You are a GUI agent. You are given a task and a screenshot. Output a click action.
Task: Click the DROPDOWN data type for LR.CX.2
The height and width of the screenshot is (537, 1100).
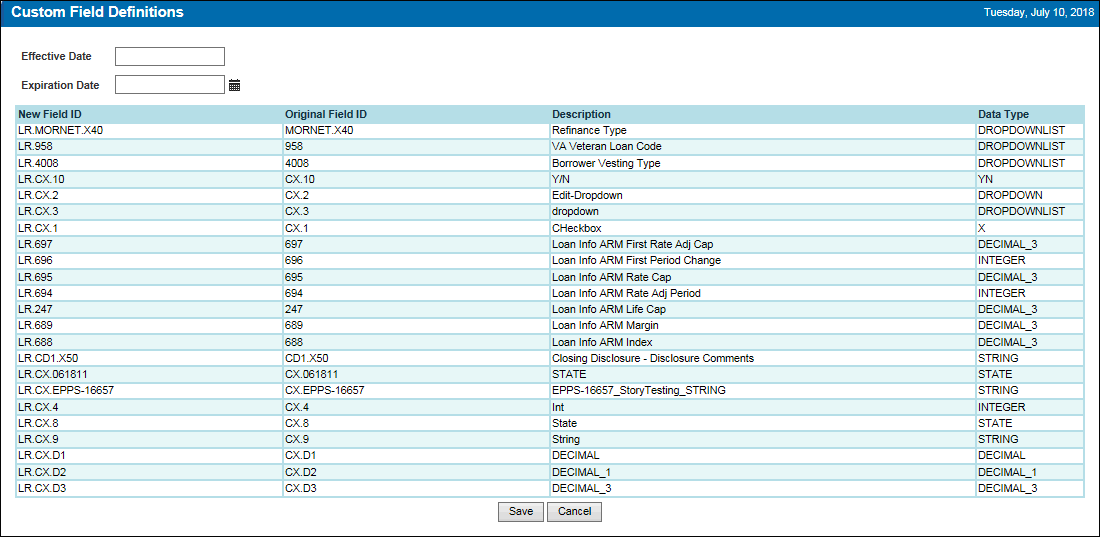pyautogui.click(x=1030, y=195)
